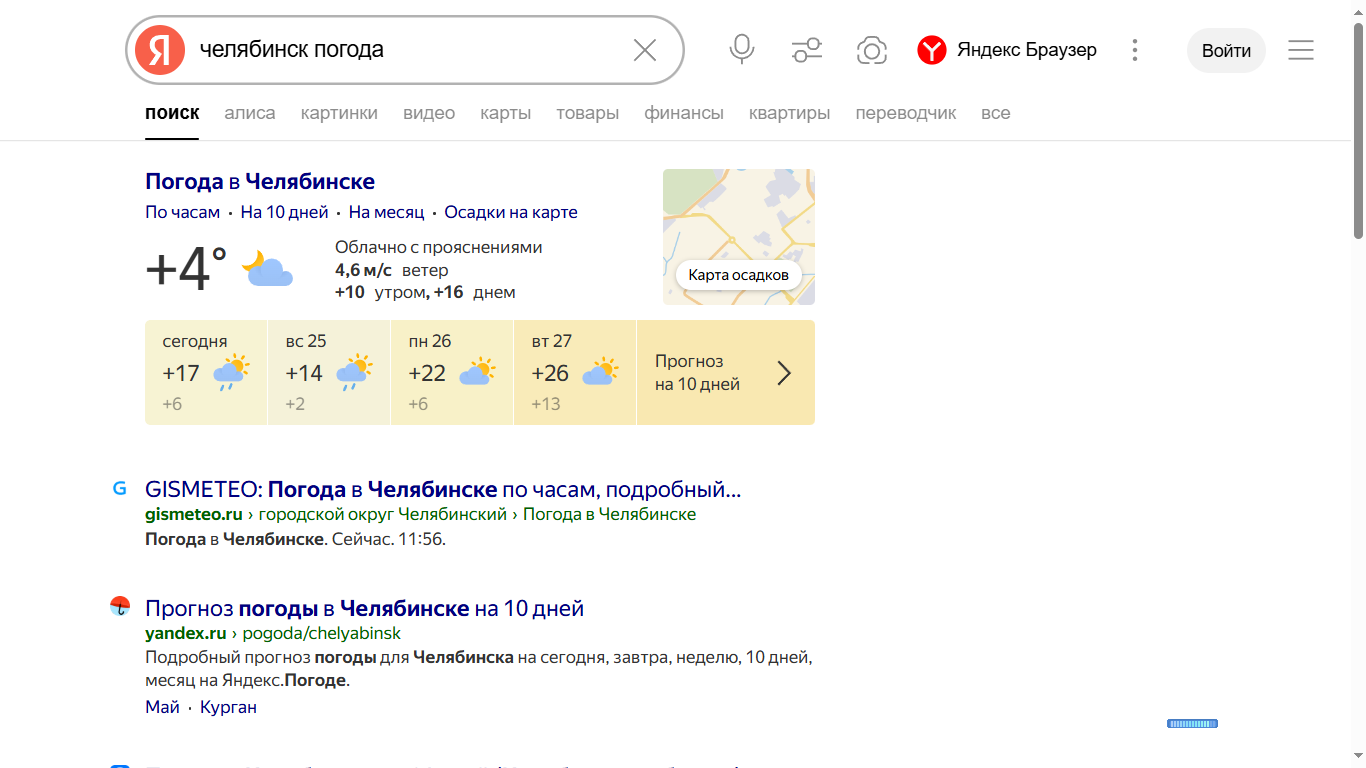The width and height of the screenshot is (1366, 768).
Task: Click the blue loading progress indicator
Action: pyautogui.click(x=1192, y=723)
